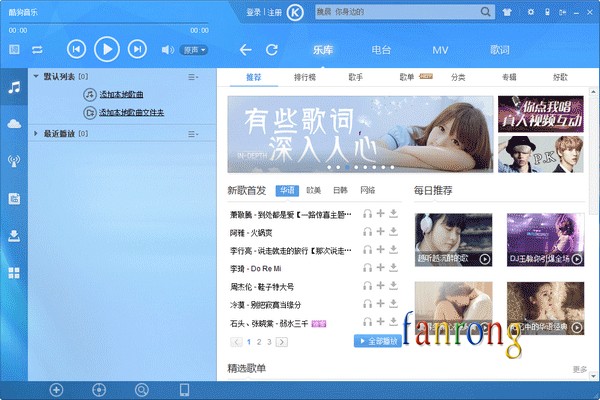The width and height of the screenshot is (600, 400).
Task: Mute the volume speaker icon
Action: [x=167, y=50]
